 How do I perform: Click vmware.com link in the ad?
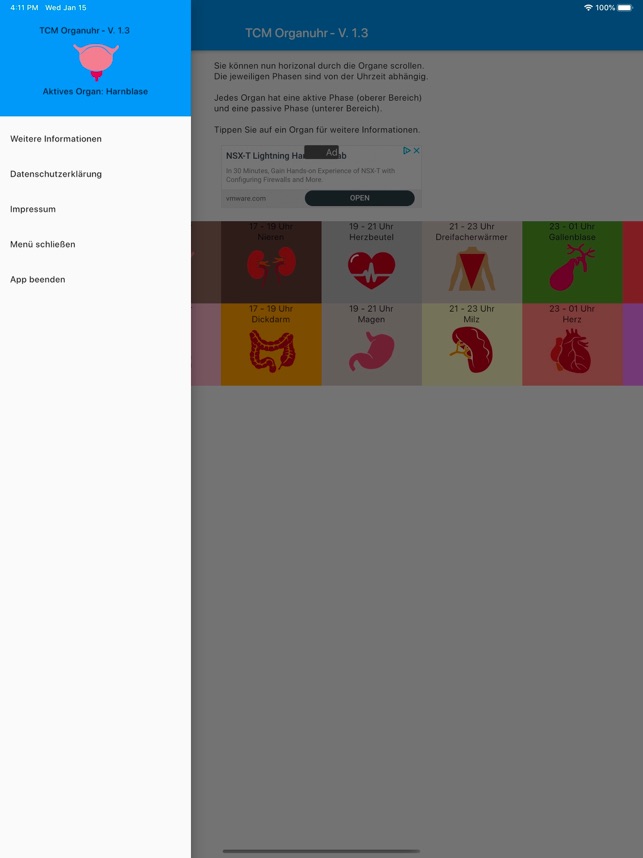[246, 198]
